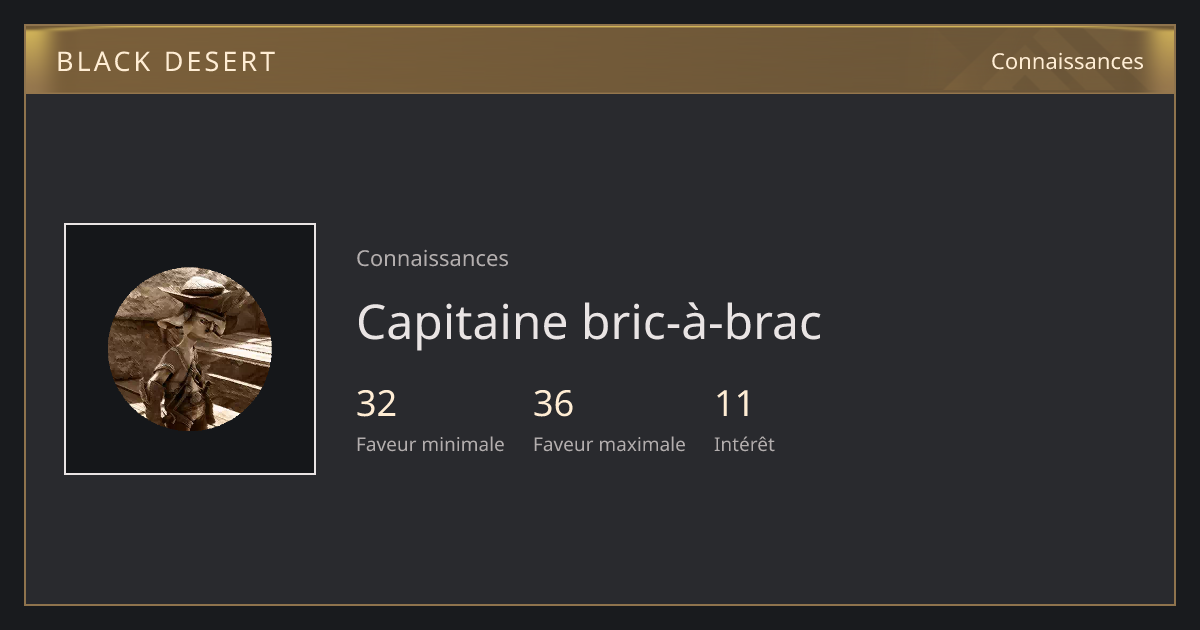Viewport: 1200px width, 630px height.
Task: Click the 11 interest value
Action: tap(733, 404)
